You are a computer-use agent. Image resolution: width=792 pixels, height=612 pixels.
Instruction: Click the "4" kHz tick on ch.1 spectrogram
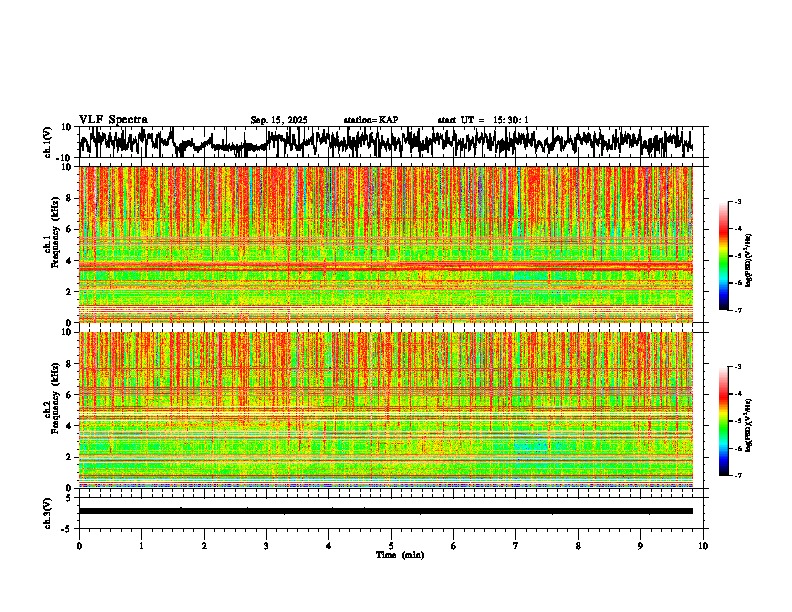tap(69, 261)
